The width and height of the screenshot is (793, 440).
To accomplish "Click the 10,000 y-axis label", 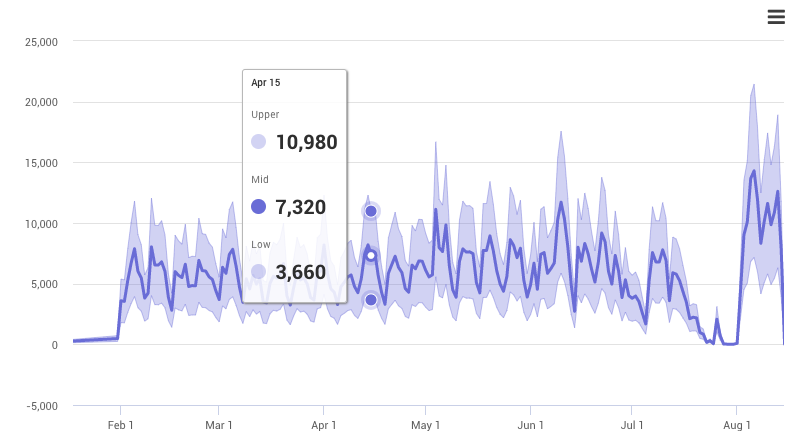I will coord(41,224).
